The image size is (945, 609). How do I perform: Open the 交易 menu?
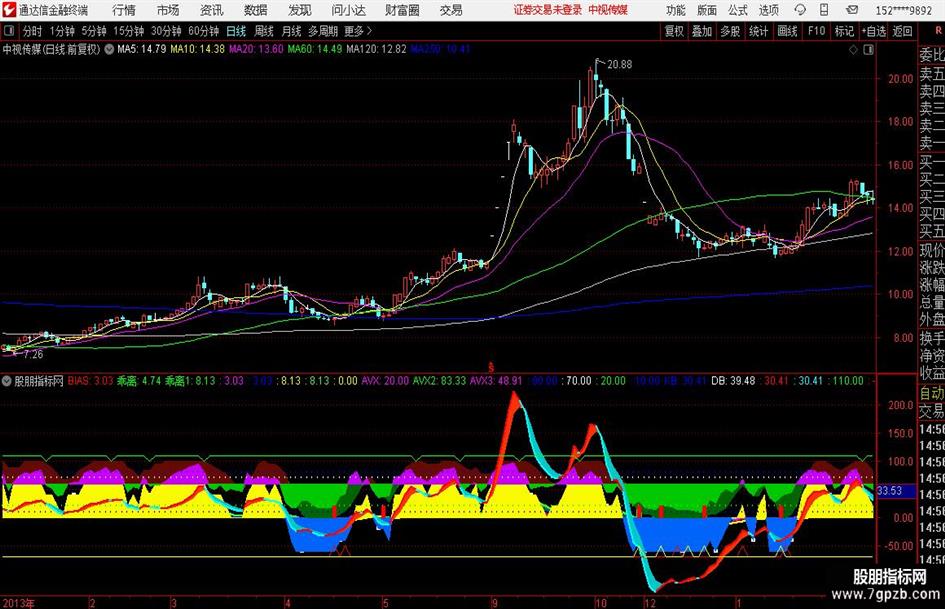[451, 10]
